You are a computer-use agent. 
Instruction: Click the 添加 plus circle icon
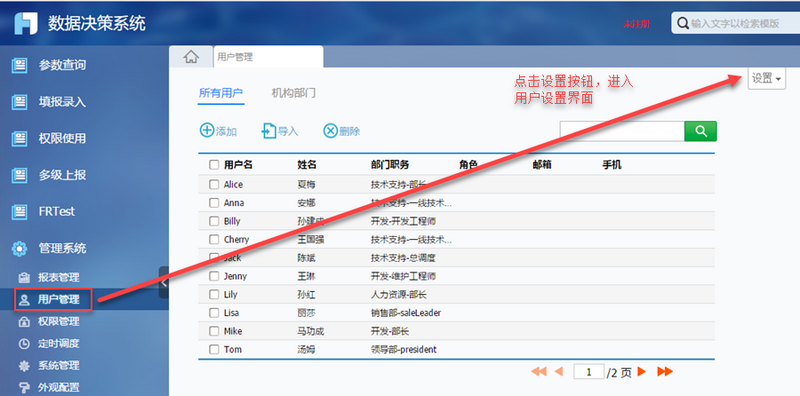click(207, 131)
